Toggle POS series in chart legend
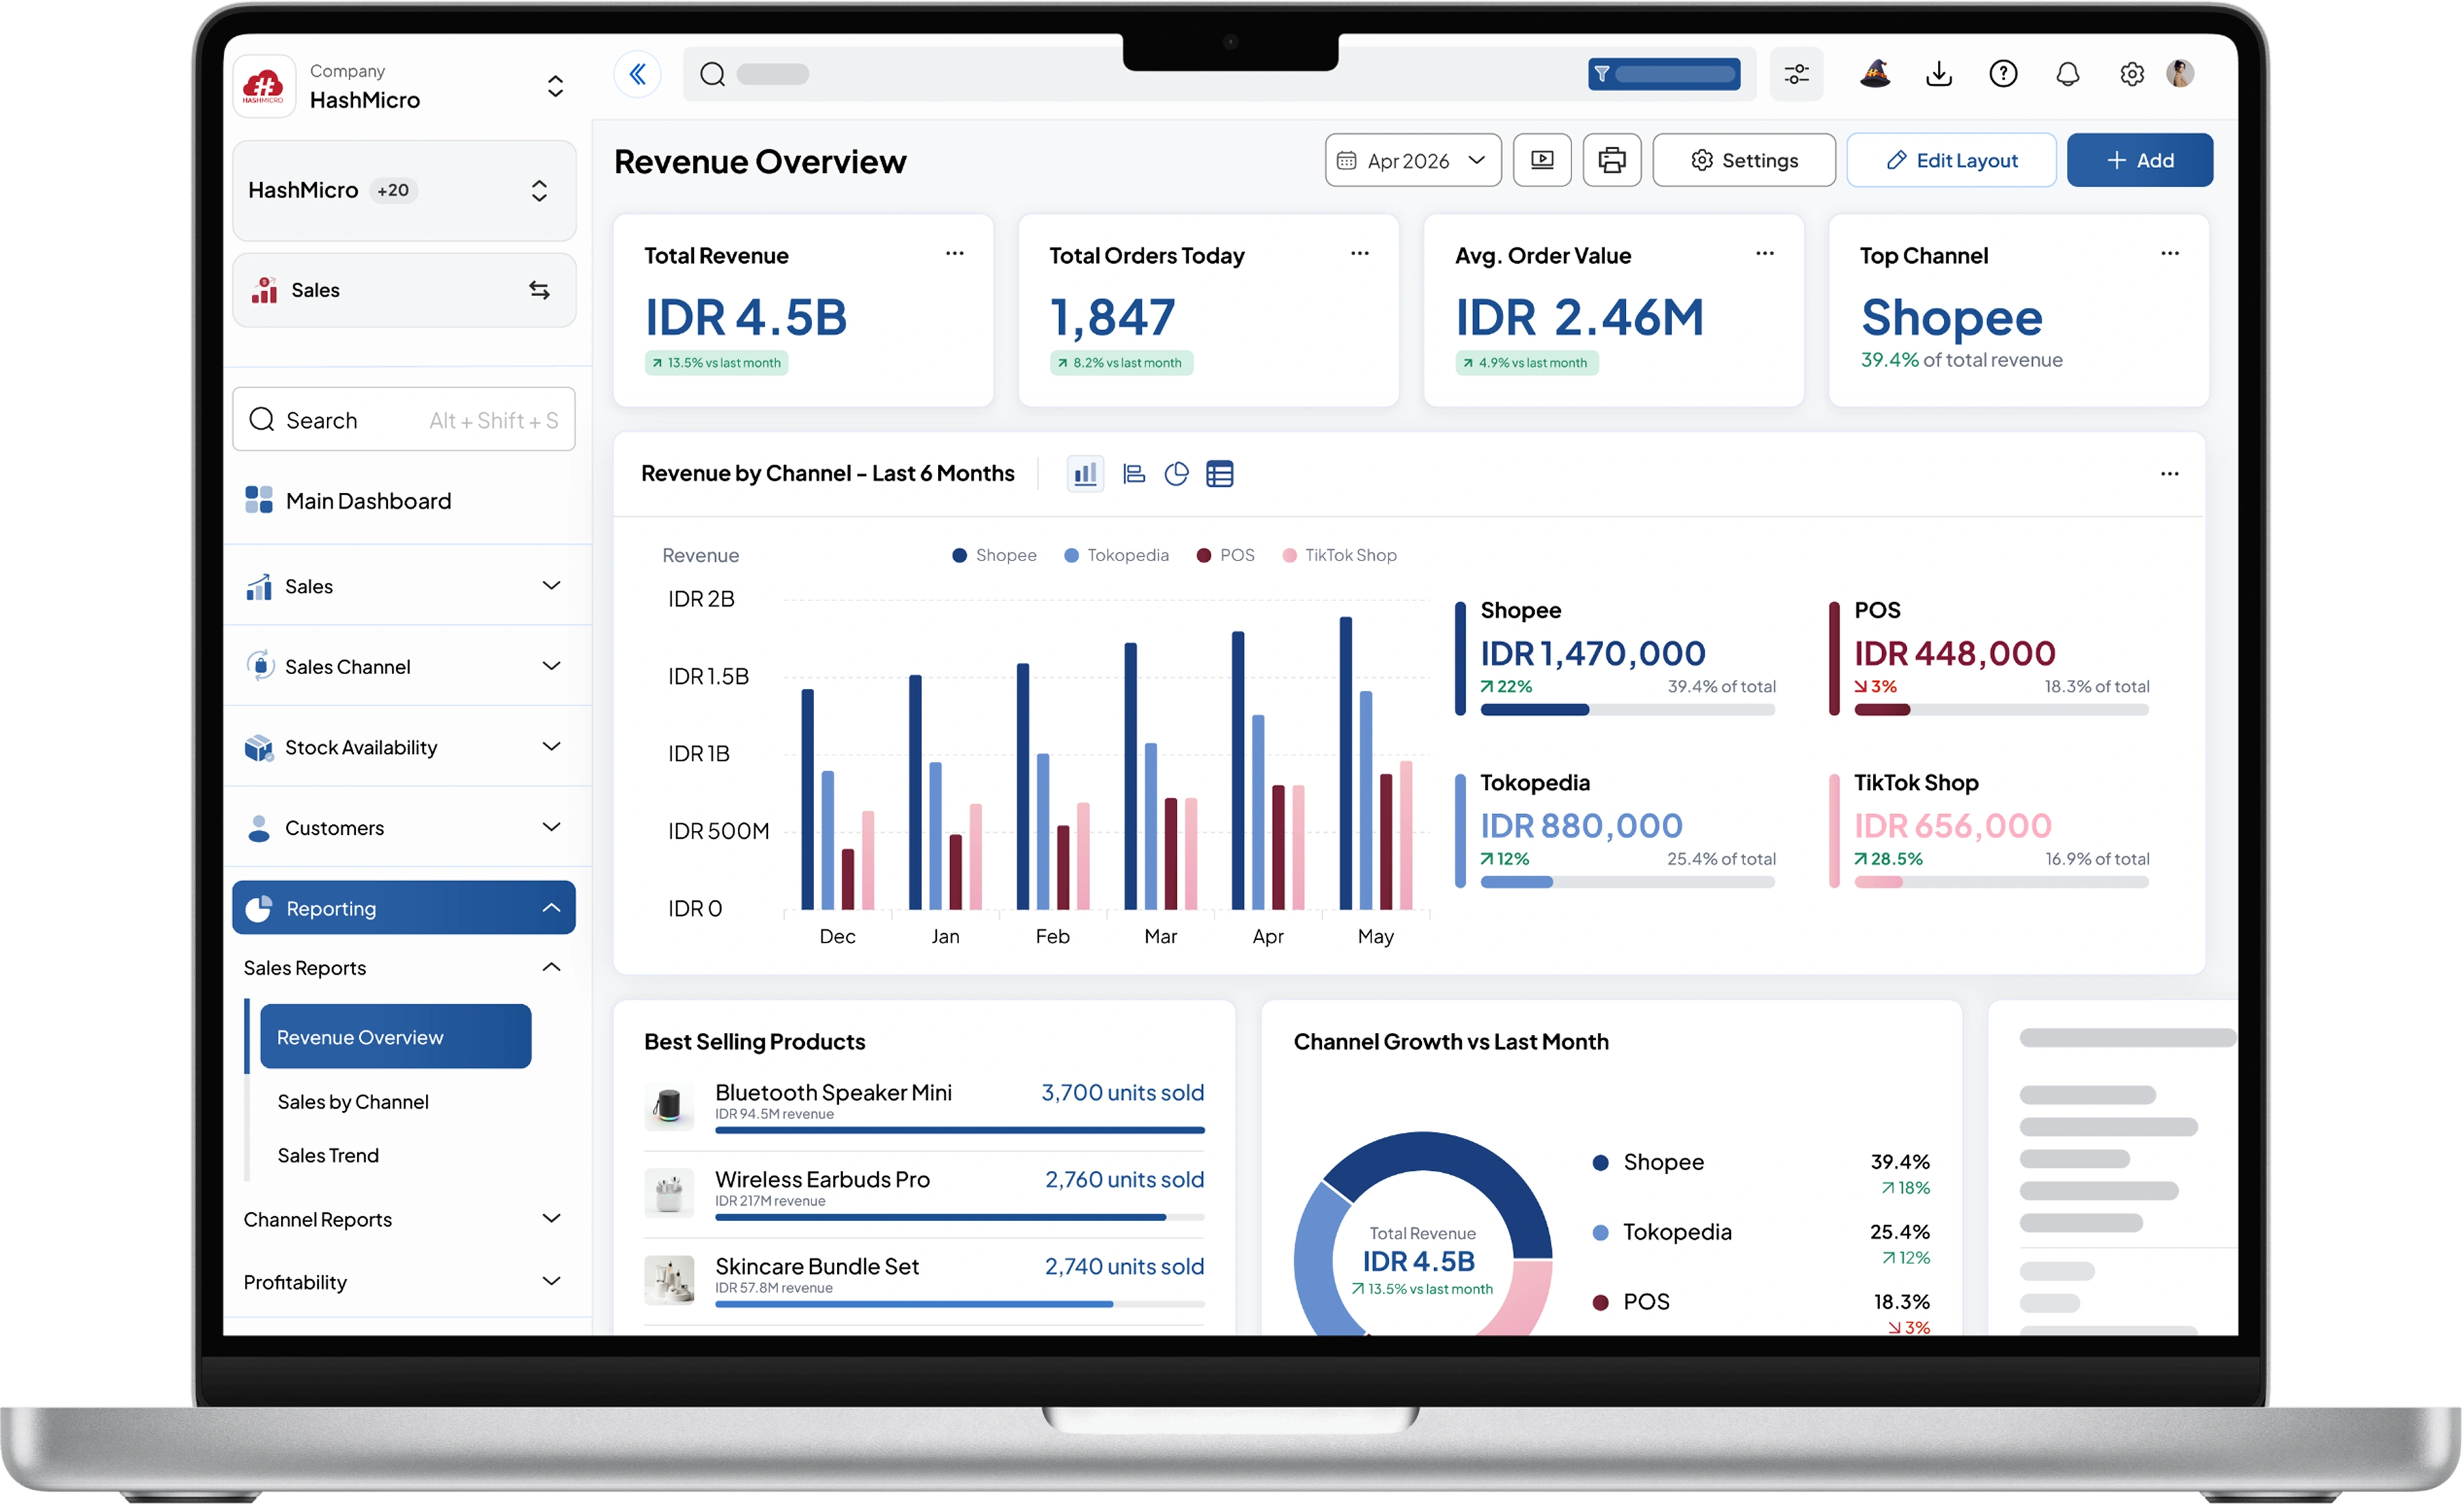Image resolution: width=2464 pixels, height=1505 pixels. pyautogui.click(x=1226, y=555)
